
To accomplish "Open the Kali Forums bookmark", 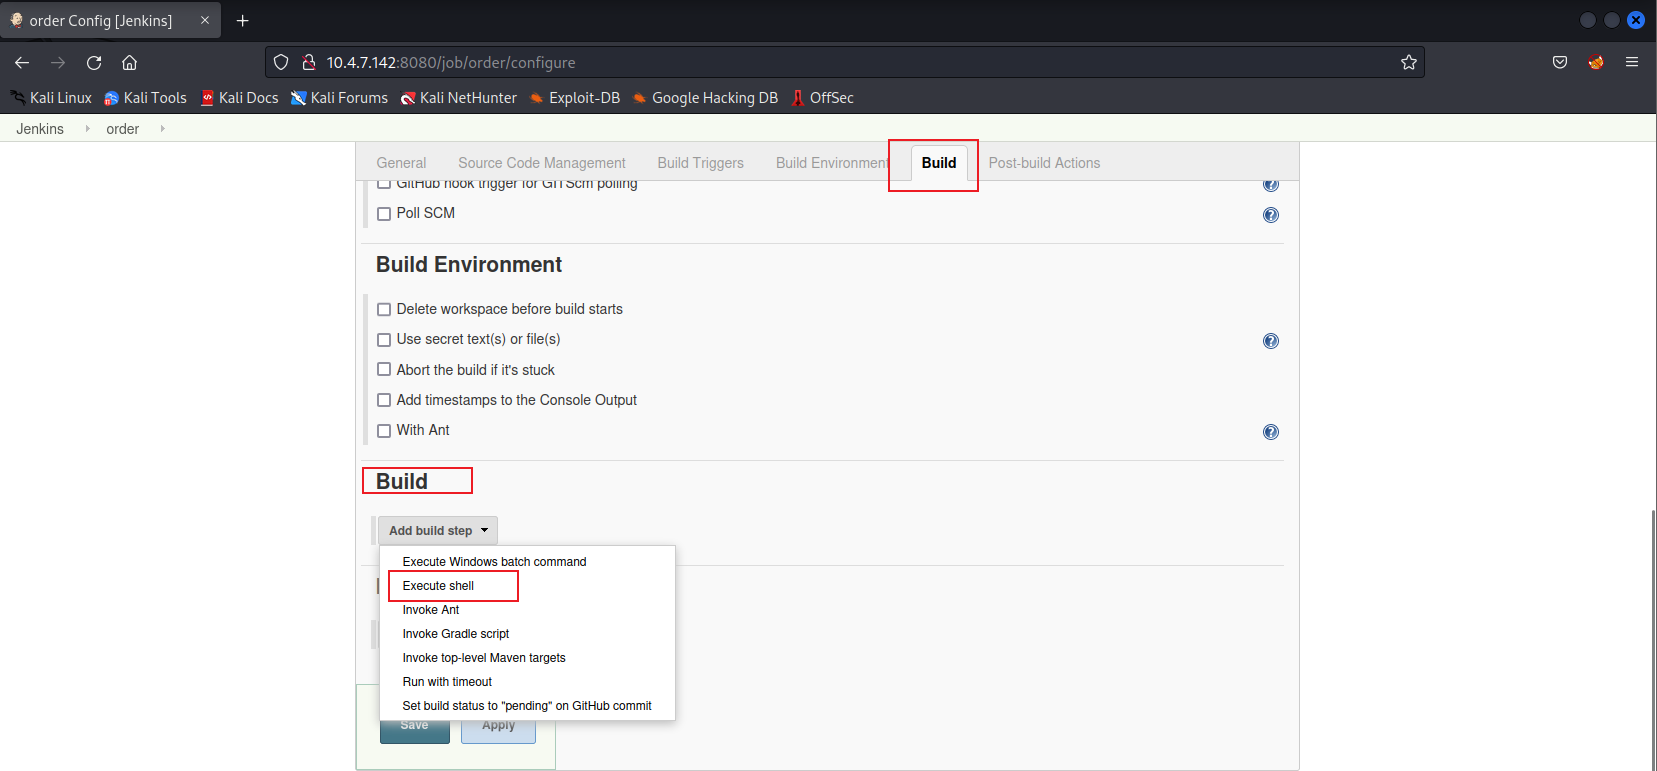I will tap(339, 98).
